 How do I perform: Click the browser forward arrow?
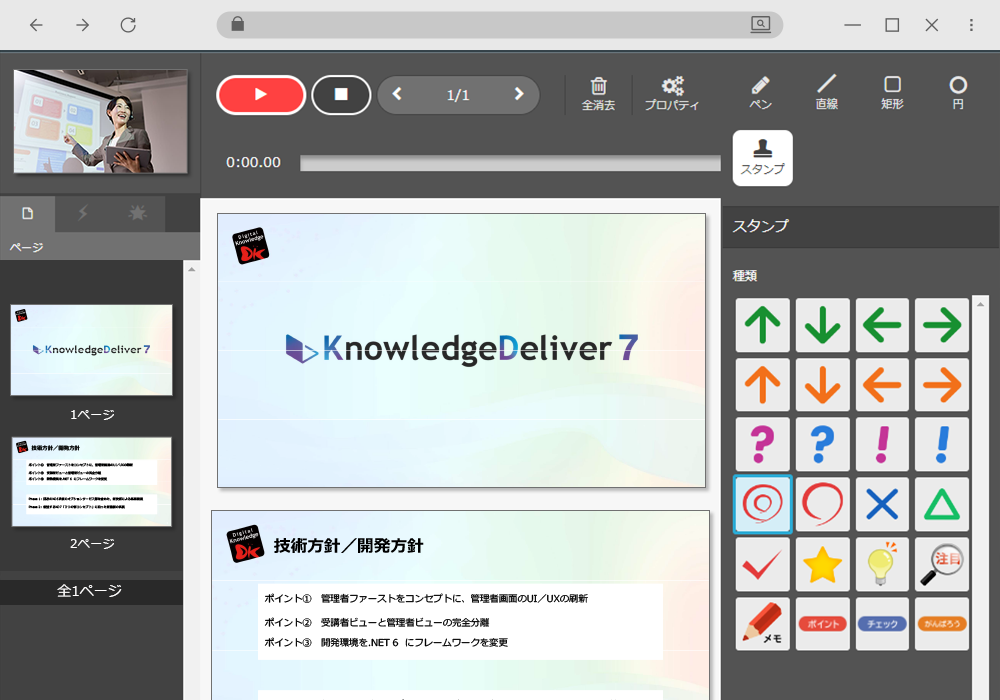(x=82, y=25)
